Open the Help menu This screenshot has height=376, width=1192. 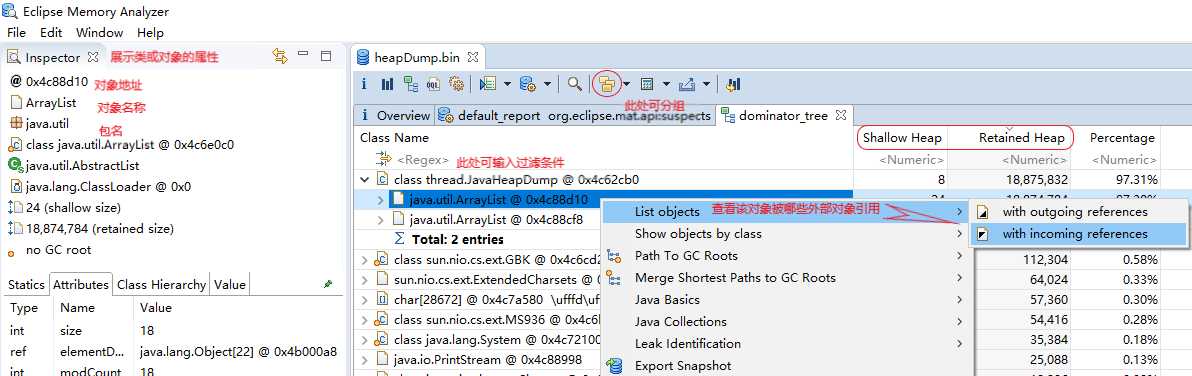151,33
